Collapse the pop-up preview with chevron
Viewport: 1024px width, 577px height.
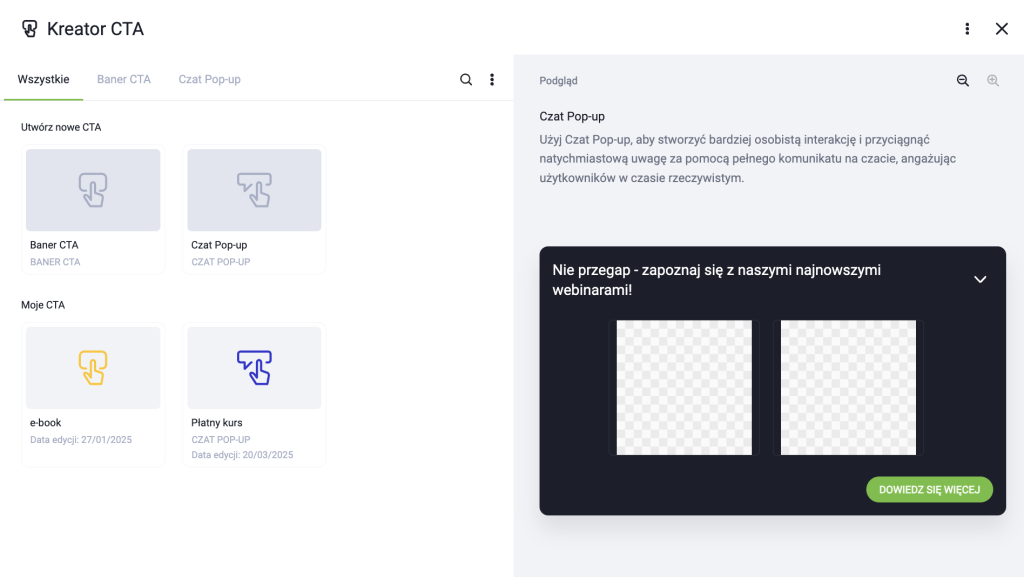pos(980,279)
